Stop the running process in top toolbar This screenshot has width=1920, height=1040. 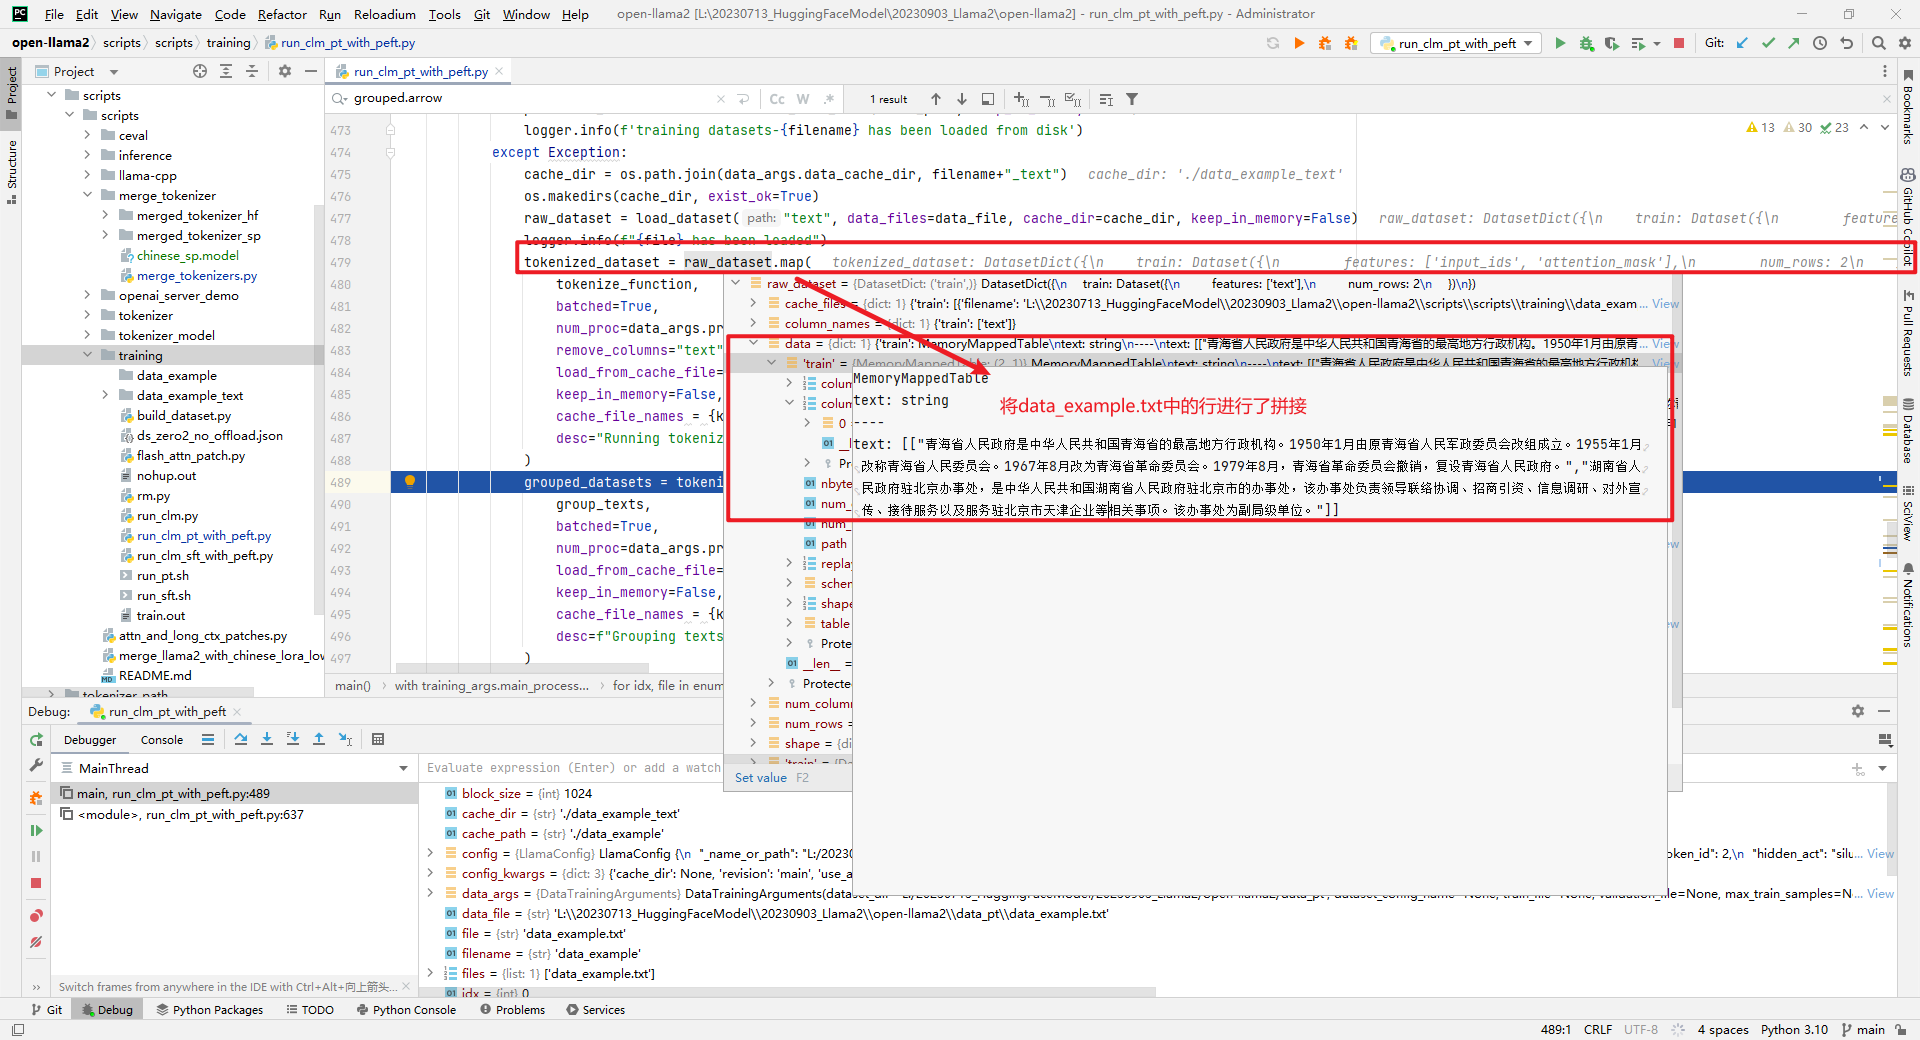1679,43
